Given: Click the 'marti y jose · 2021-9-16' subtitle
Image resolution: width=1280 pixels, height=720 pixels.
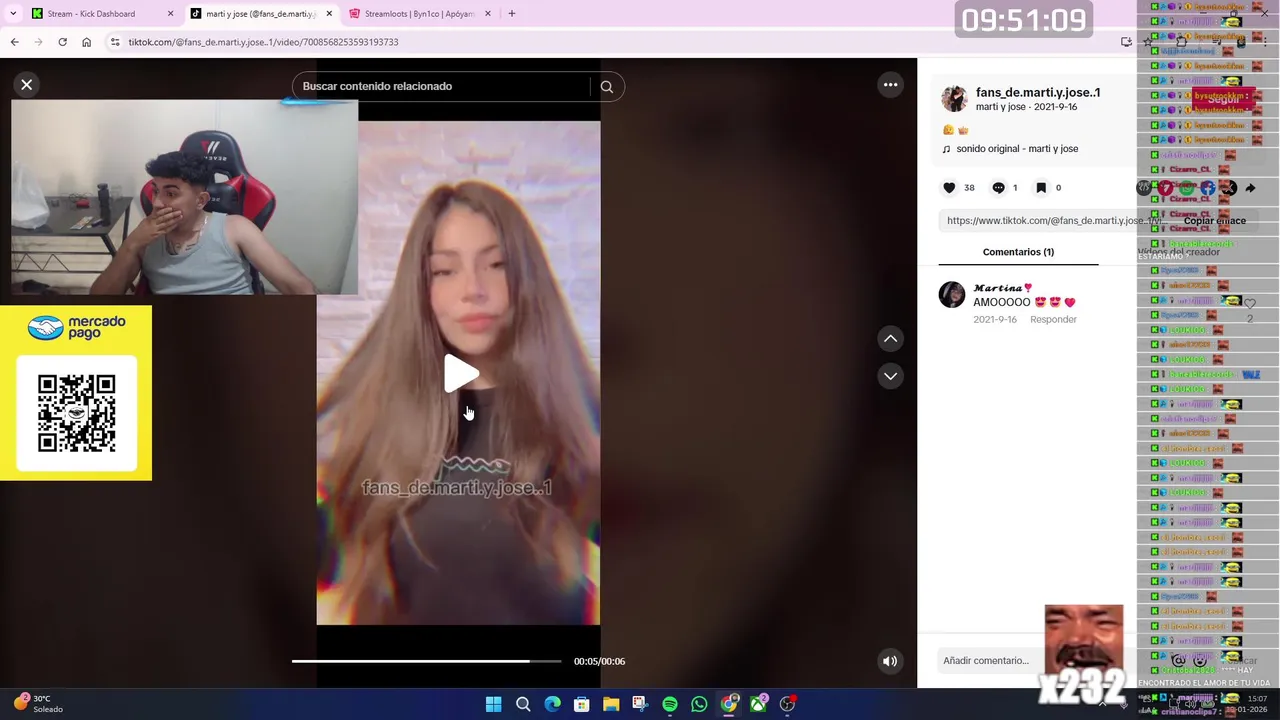Looking at the screenshot, I should click(1026, 107).
